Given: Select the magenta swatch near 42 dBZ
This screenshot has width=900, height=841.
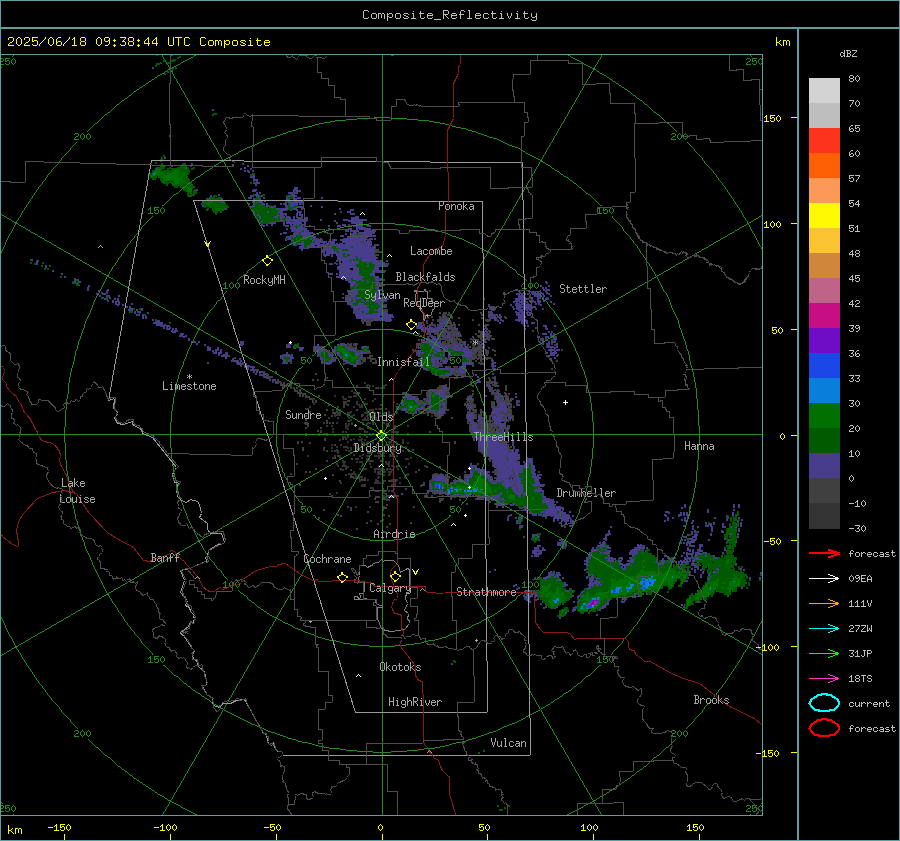Looking at the screenshot, I should tap(824, 315).
